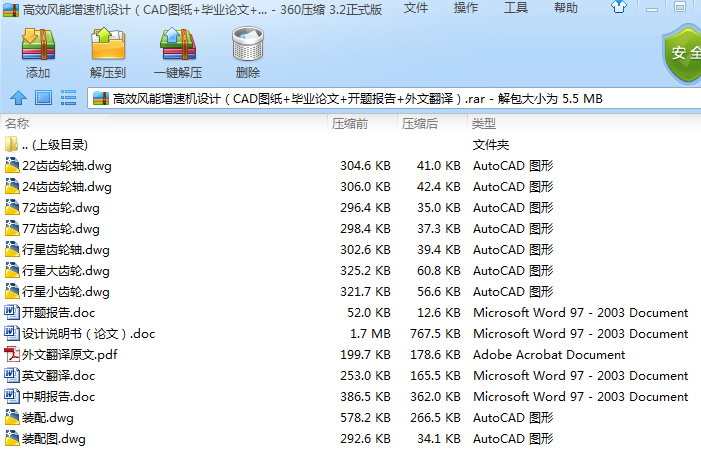This screenshot has height=464, width=701.
Task: Open the 文件 menu
Action: click(416, 8)
